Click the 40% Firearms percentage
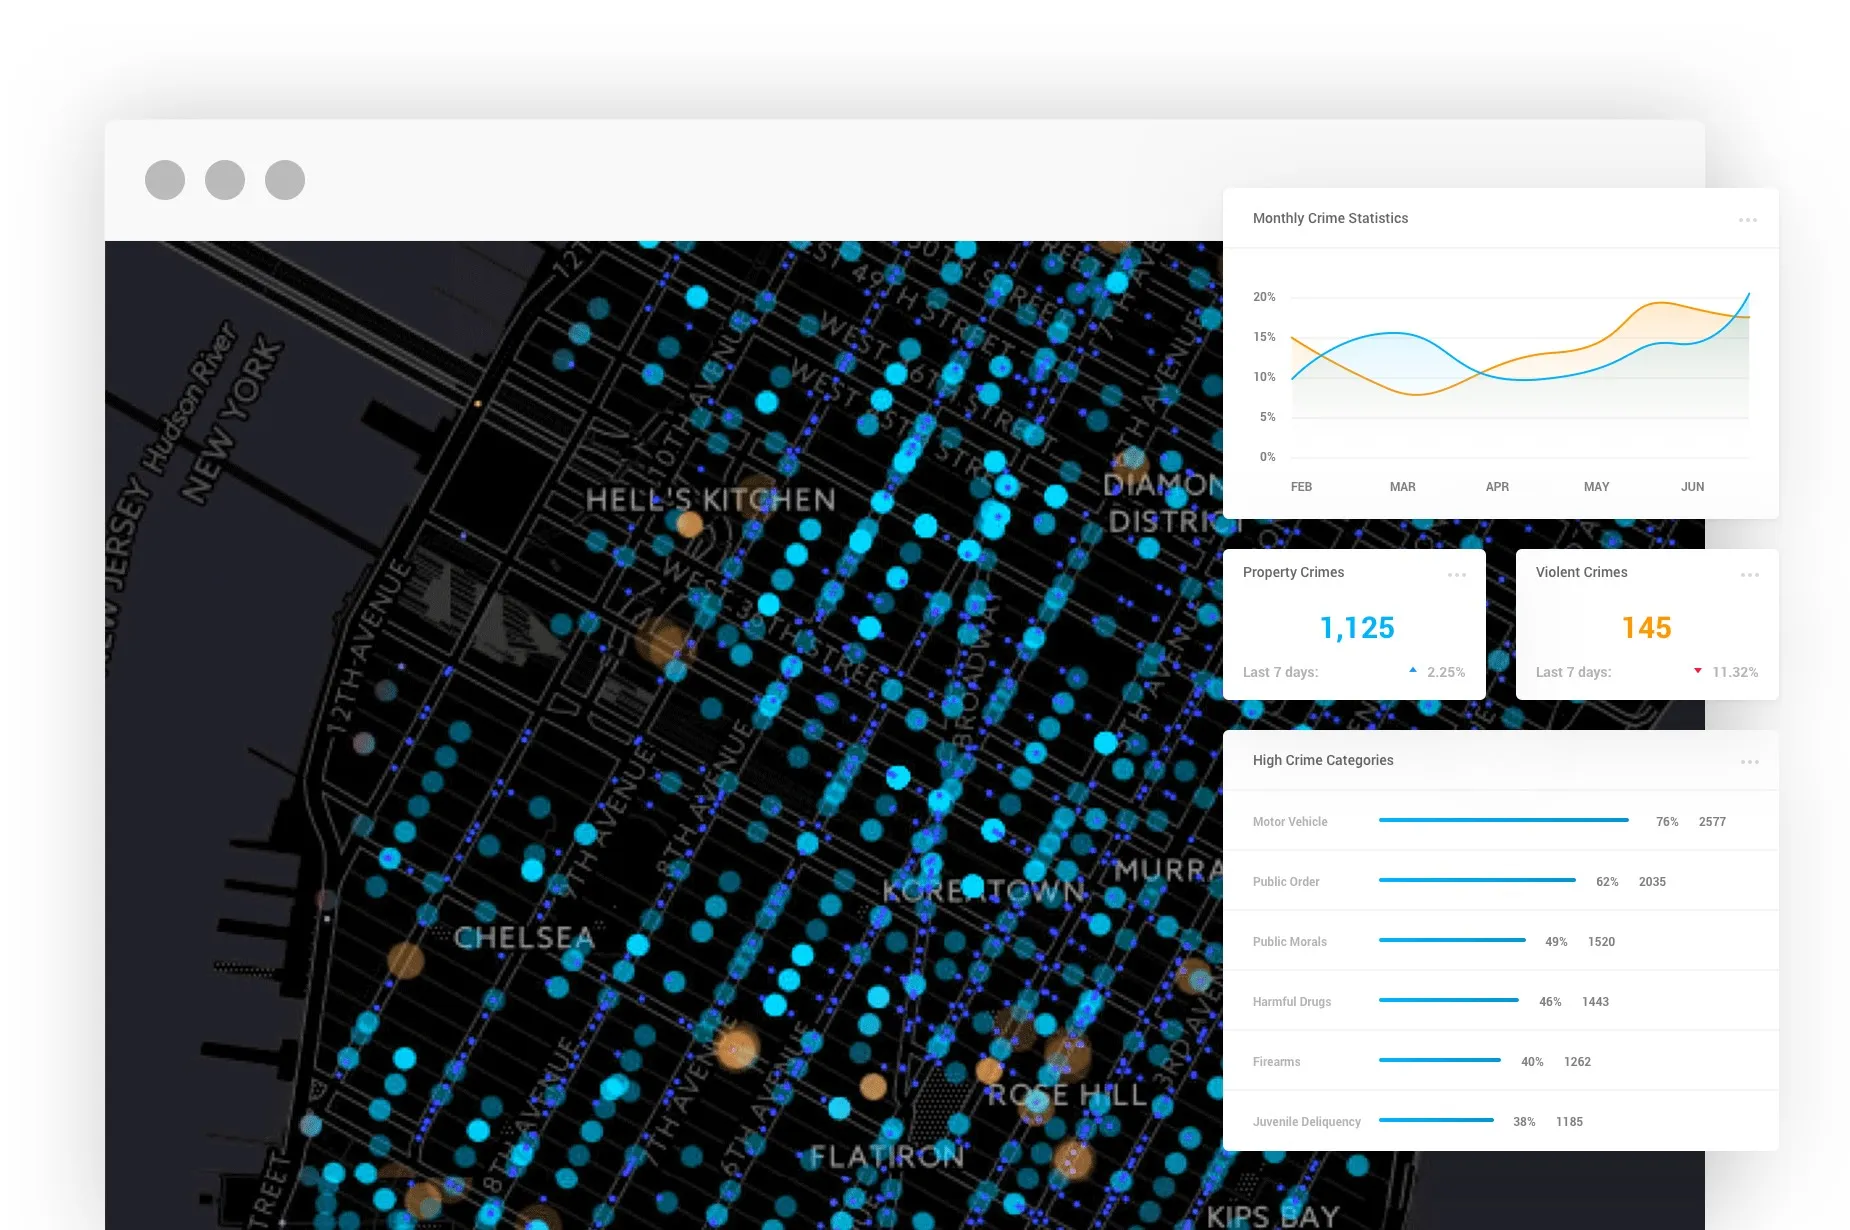 (1532, 1062)
